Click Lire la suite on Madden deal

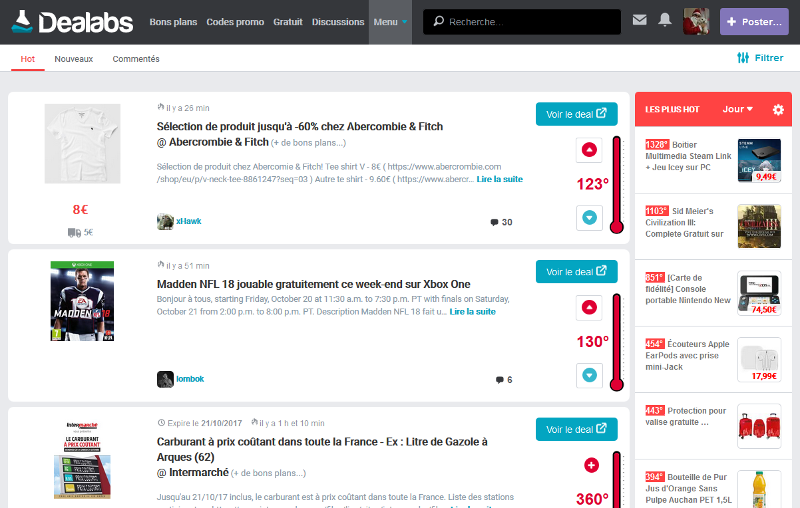(472, 312)
